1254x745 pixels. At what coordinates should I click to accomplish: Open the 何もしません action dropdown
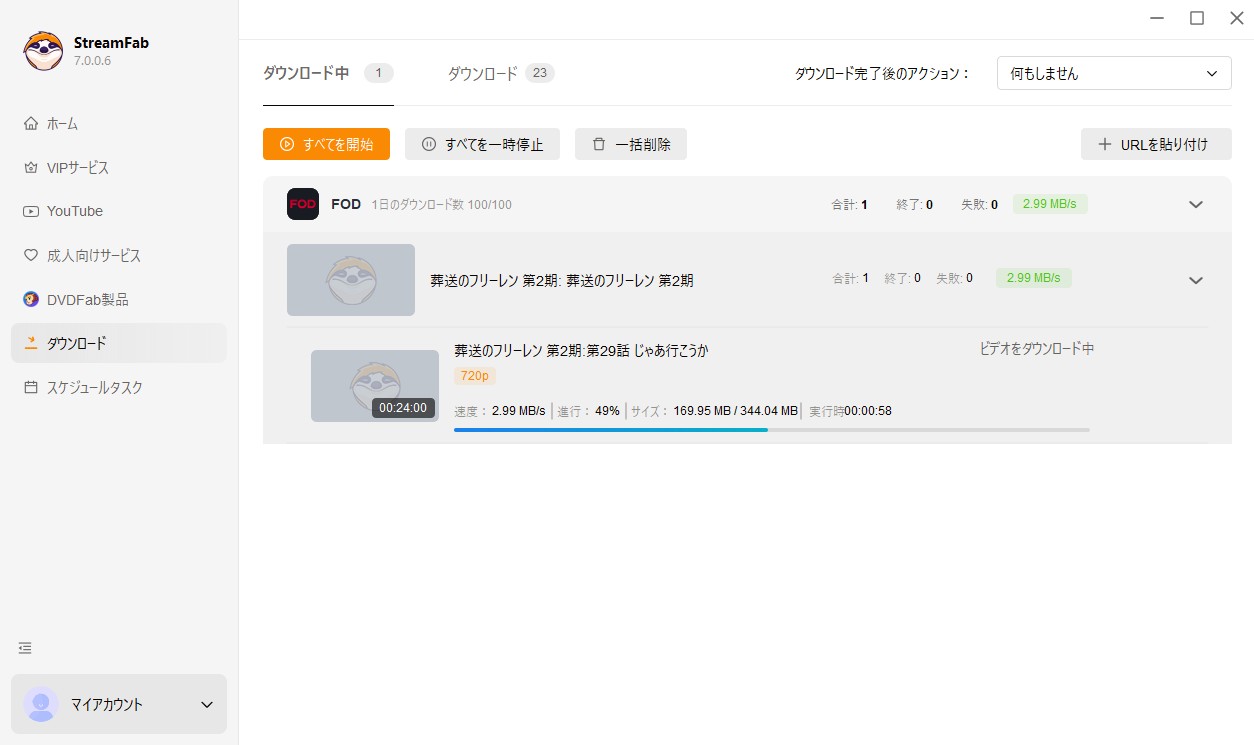1113,72
